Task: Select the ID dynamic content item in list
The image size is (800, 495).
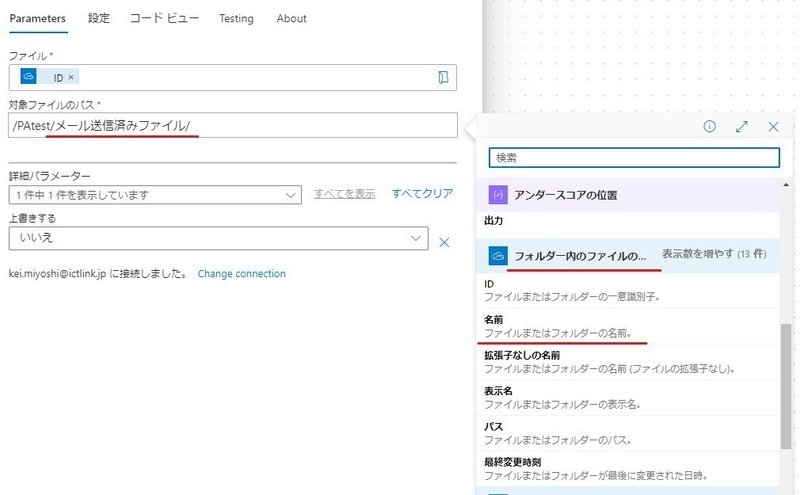Action: tap(628, 290)
